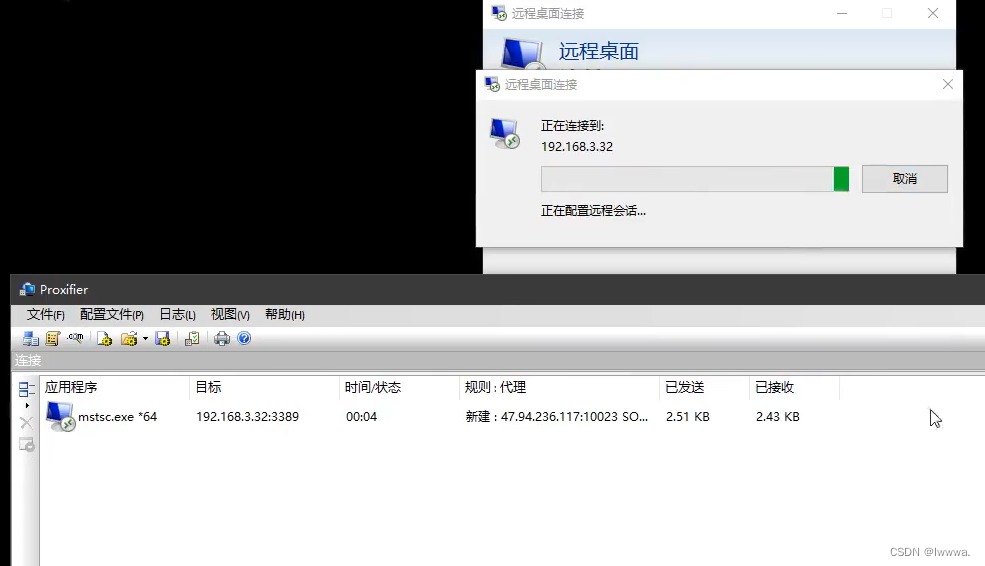Sort by 规则 : 代理 column header

(x=559, y=387)
